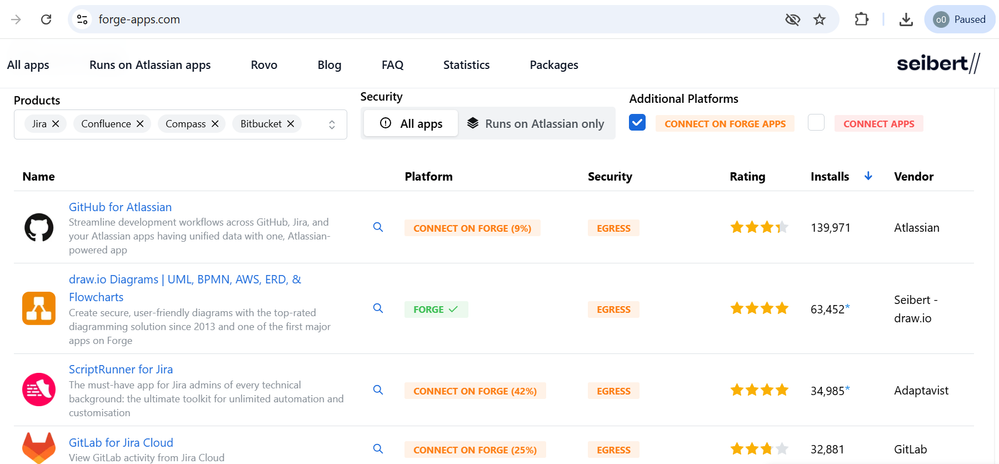Click the Installs descending sort arrow
The width and height of the screenshot is (999, 464).
click(x=868, y=177)
